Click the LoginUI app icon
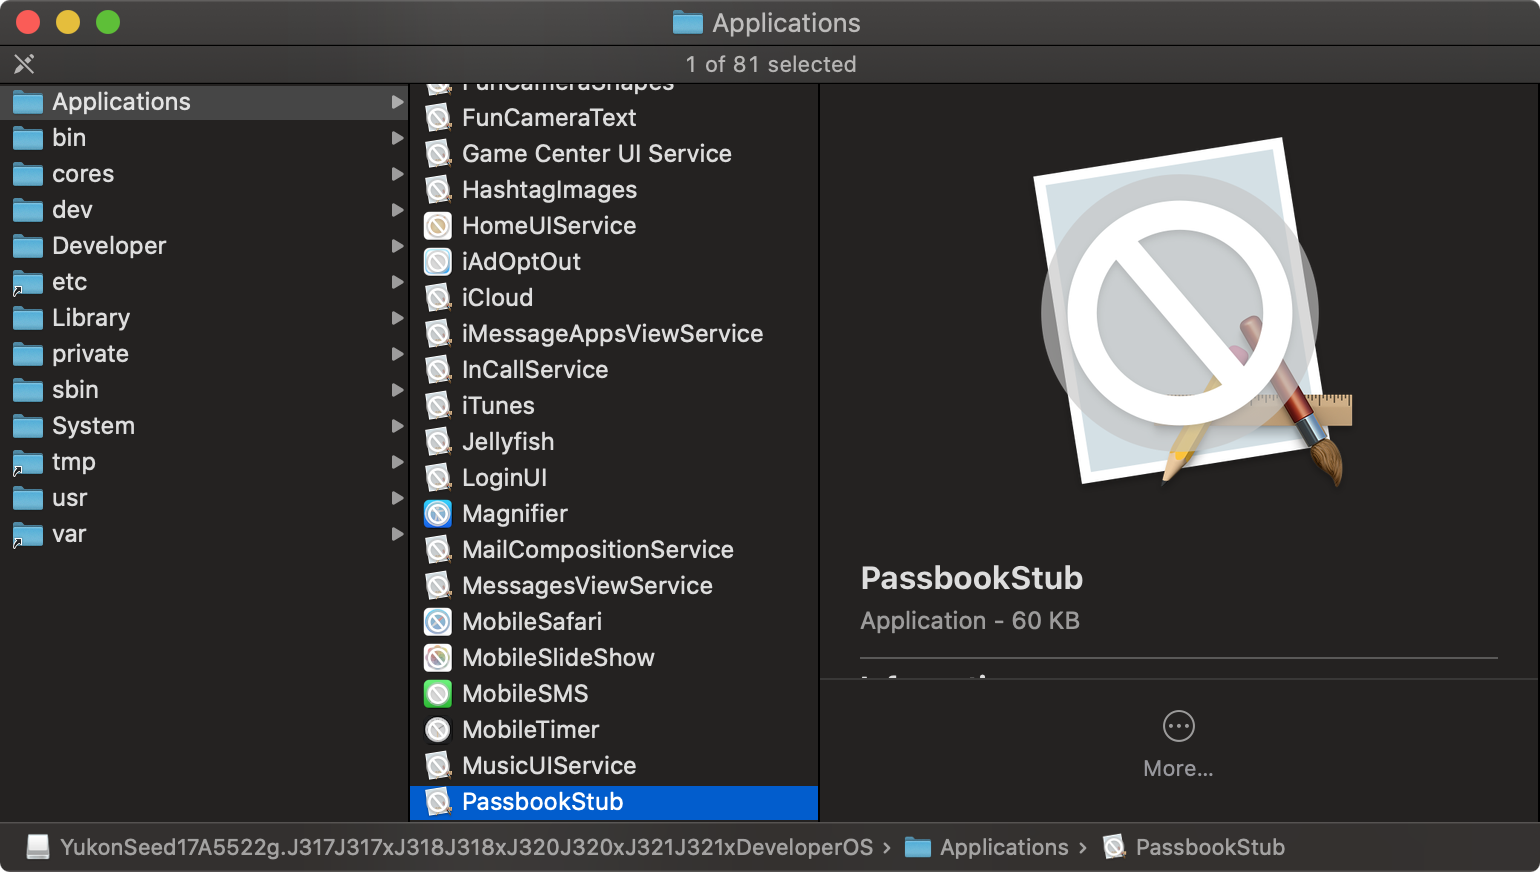This screenshot has width=1540, height=872. 438,478
